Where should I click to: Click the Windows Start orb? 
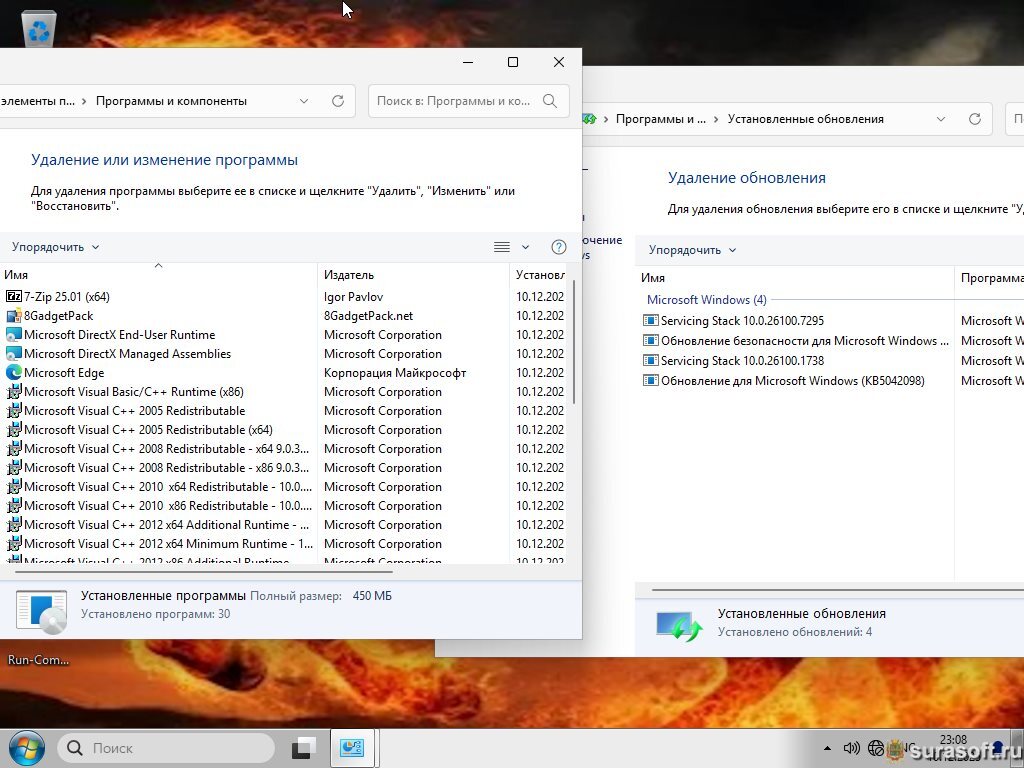[26, 748]
